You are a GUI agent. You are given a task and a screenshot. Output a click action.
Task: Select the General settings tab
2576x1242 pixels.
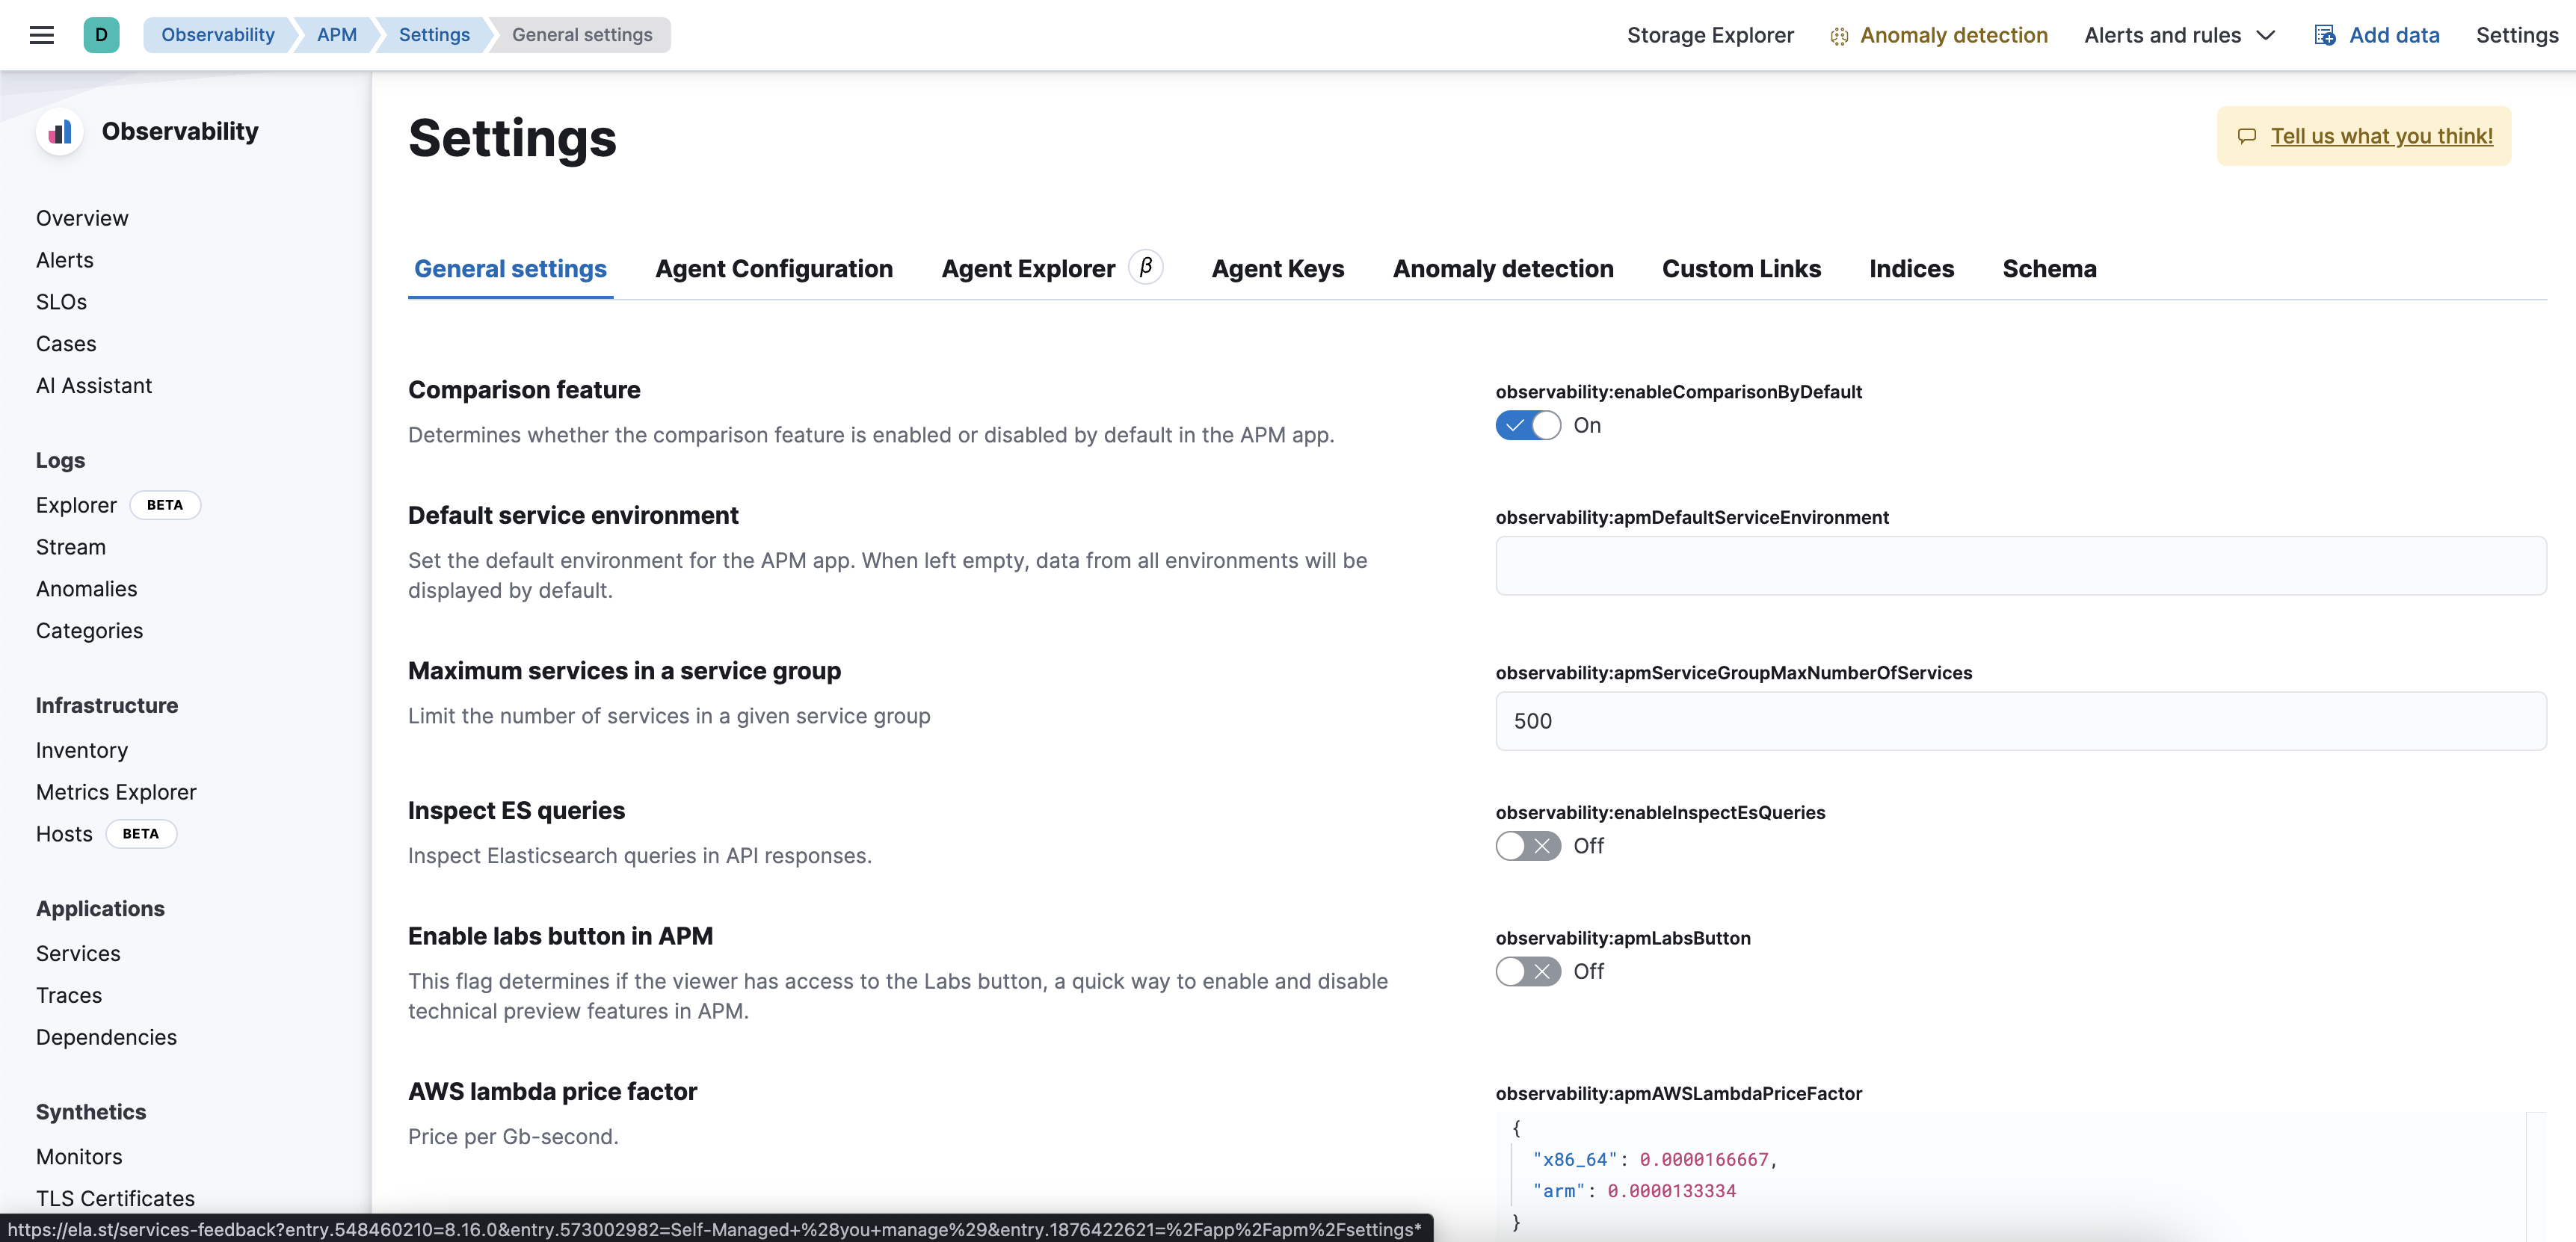pos(510,269)
